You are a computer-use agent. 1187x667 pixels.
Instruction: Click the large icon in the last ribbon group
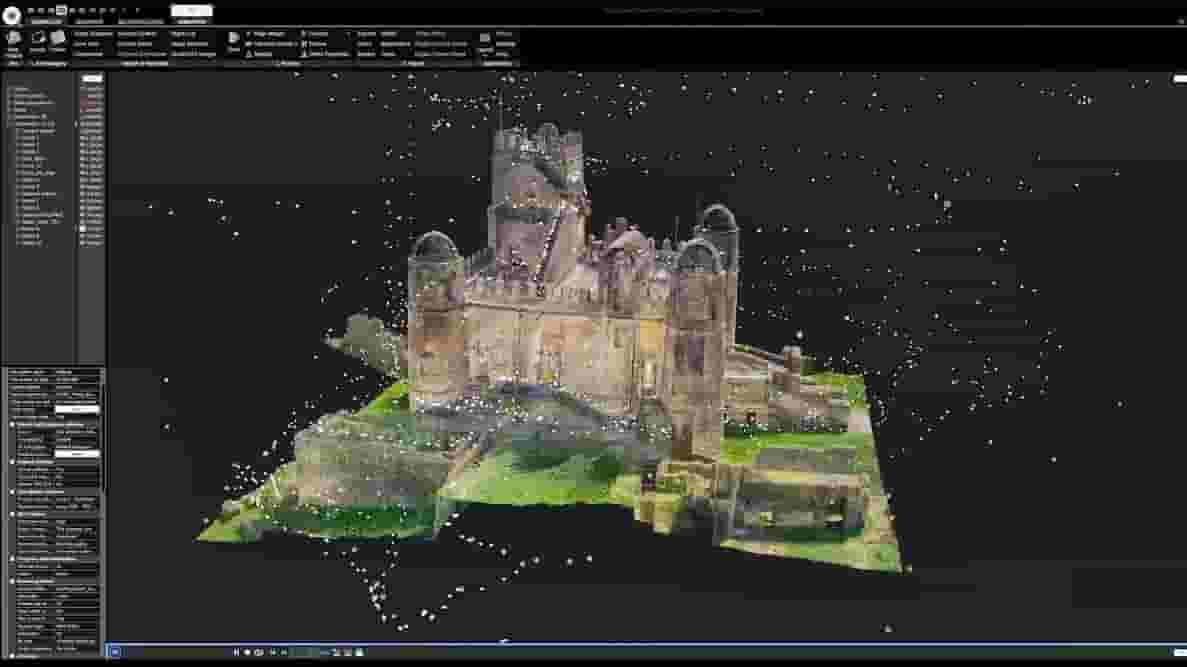click(x=484, y=39)
